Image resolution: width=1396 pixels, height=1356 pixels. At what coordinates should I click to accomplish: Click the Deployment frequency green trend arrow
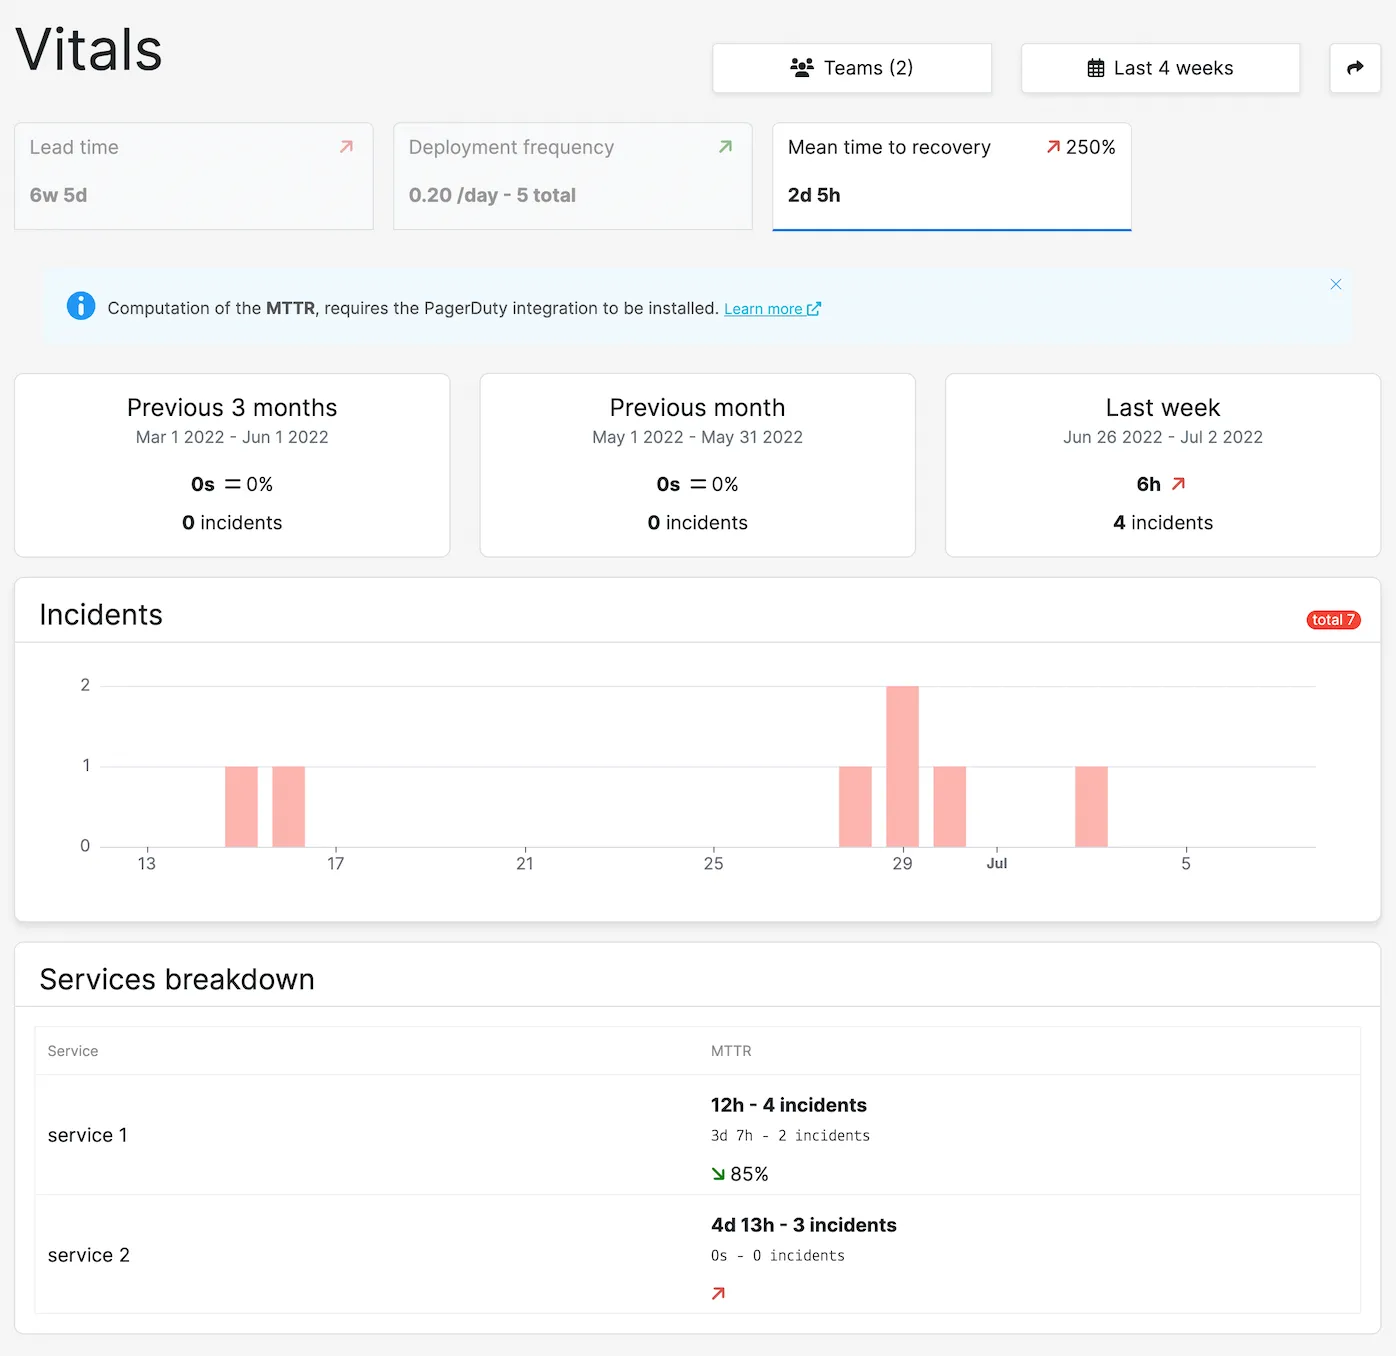(726, 147)
